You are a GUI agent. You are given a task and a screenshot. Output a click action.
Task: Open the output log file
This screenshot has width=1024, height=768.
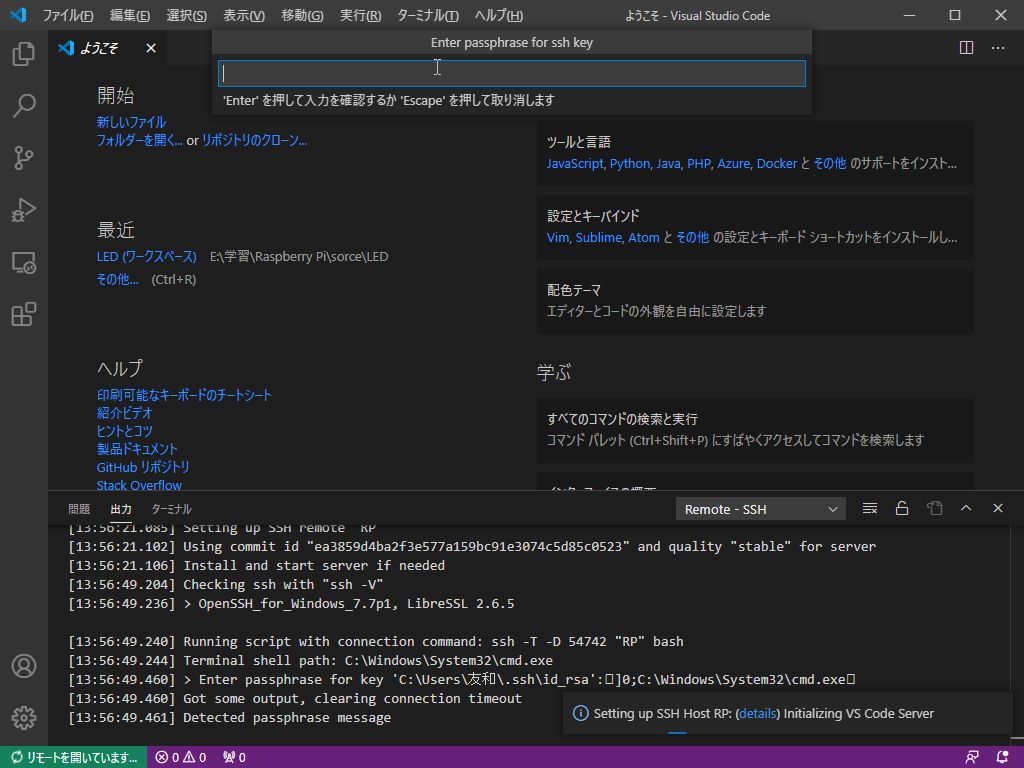click(x=935, y=508)
